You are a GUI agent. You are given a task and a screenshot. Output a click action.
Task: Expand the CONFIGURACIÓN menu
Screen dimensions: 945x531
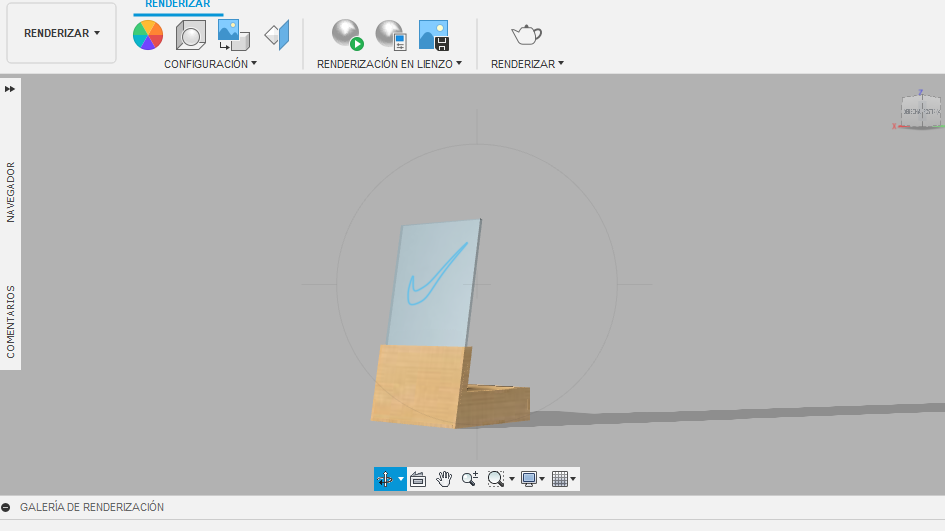pyautogui.click(x=210, y=64)
